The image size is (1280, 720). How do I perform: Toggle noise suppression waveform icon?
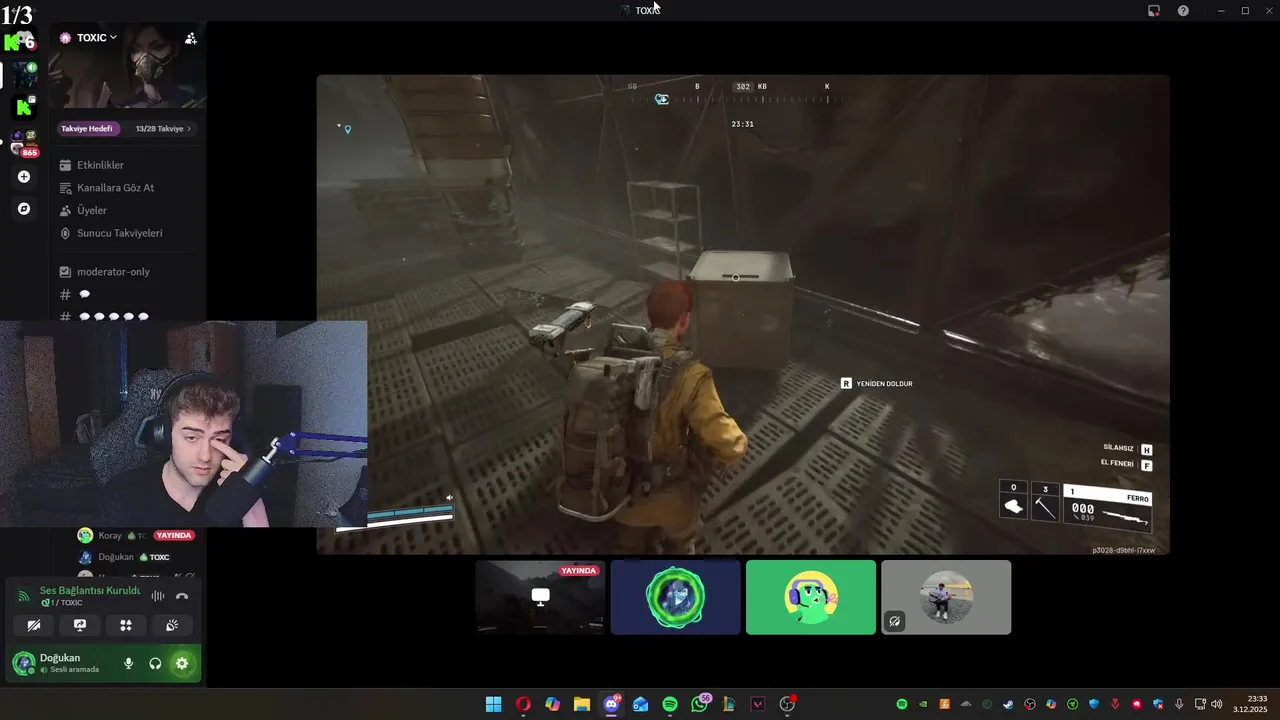[x=157, y=596]
